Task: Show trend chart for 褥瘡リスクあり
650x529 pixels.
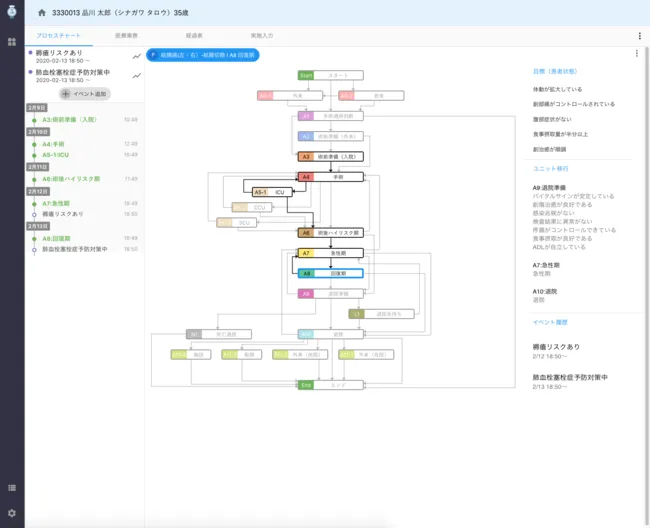Action: tap(136, 57)
